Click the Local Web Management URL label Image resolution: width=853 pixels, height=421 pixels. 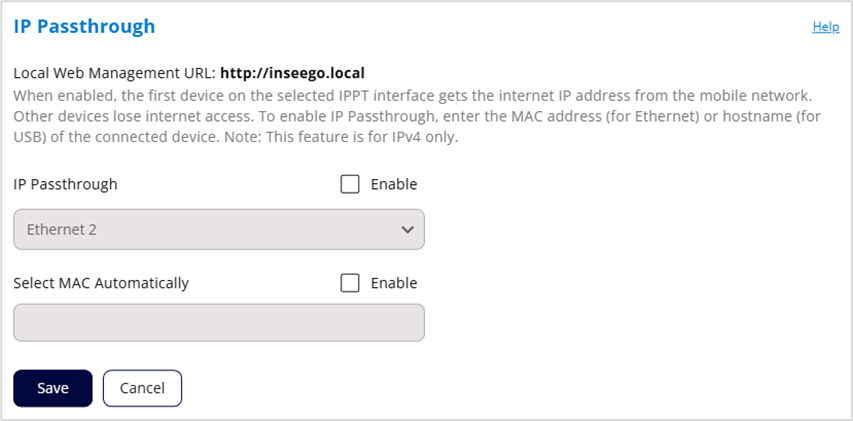coord(114,73)
